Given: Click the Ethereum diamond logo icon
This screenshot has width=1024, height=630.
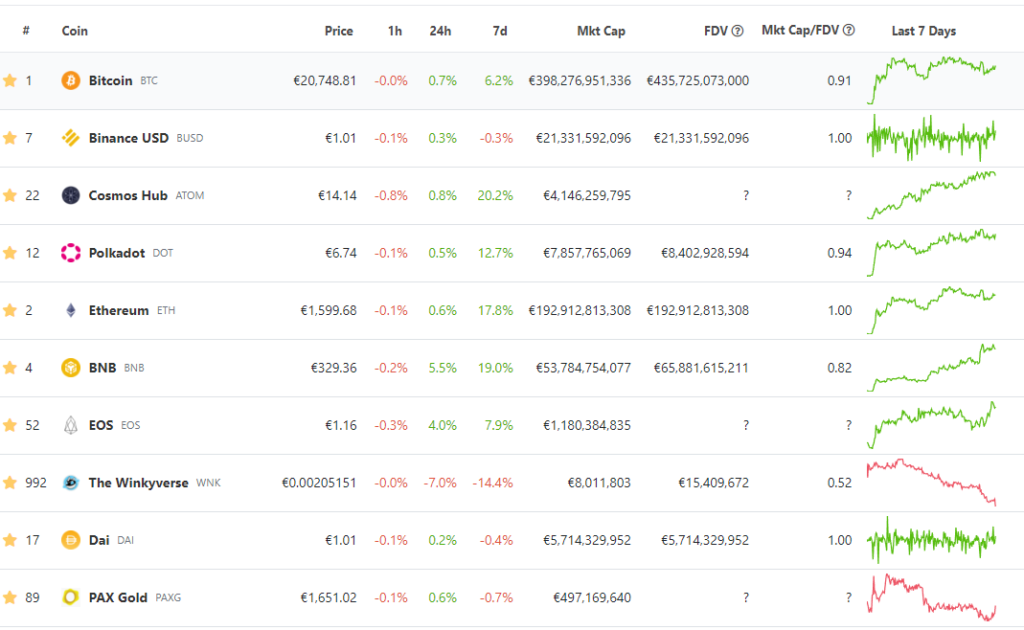Looking at the screenshot, I should tap(71, 310).
